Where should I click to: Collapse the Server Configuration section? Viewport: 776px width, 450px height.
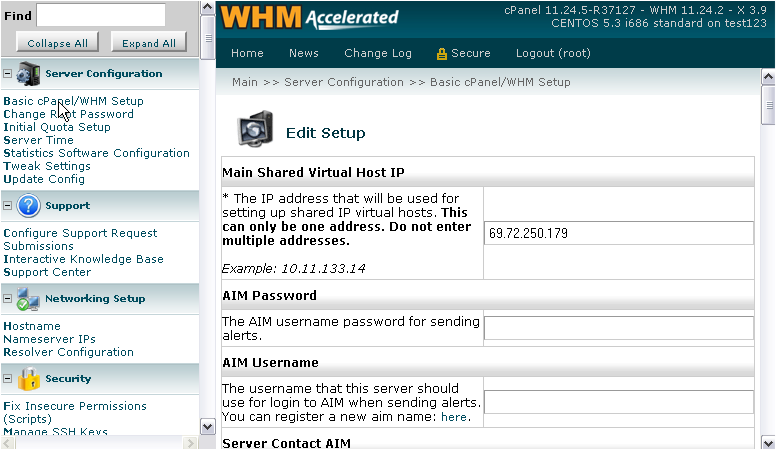coord(7,74)
